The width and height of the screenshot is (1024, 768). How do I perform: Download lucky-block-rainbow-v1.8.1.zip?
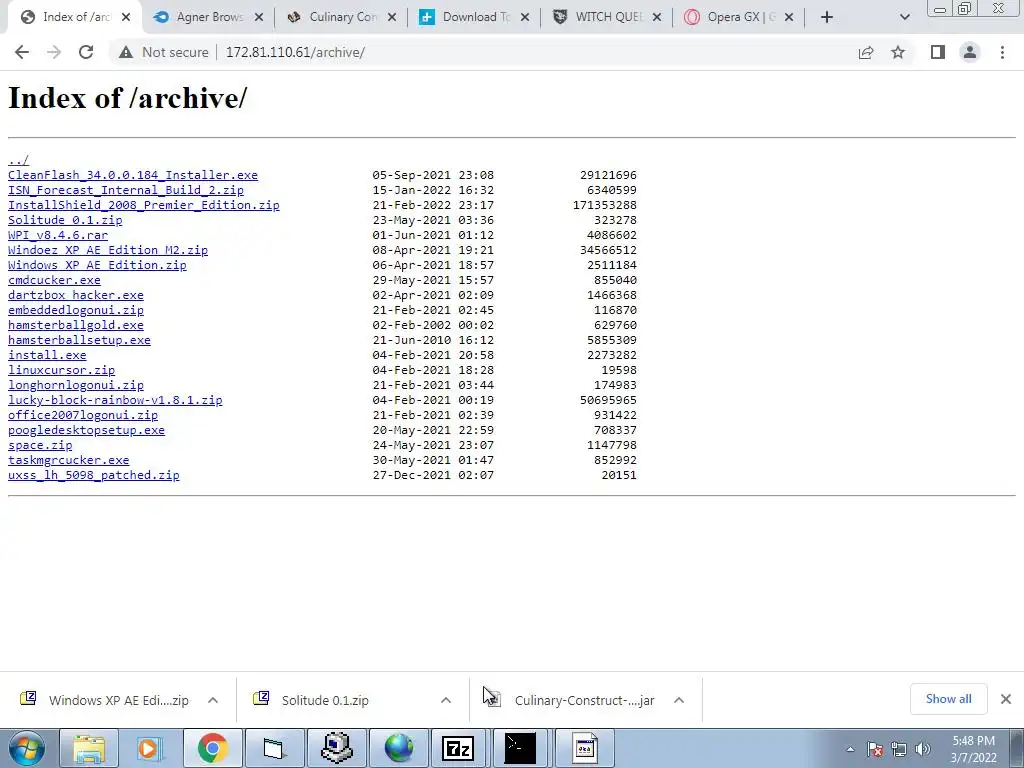[x=115, y=400]
